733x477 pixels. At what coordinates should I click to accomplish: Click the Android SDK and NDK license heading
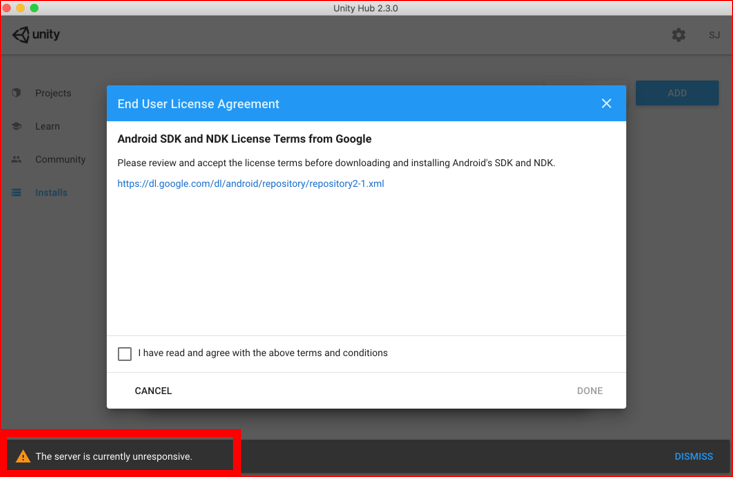[x=244, y=139]
